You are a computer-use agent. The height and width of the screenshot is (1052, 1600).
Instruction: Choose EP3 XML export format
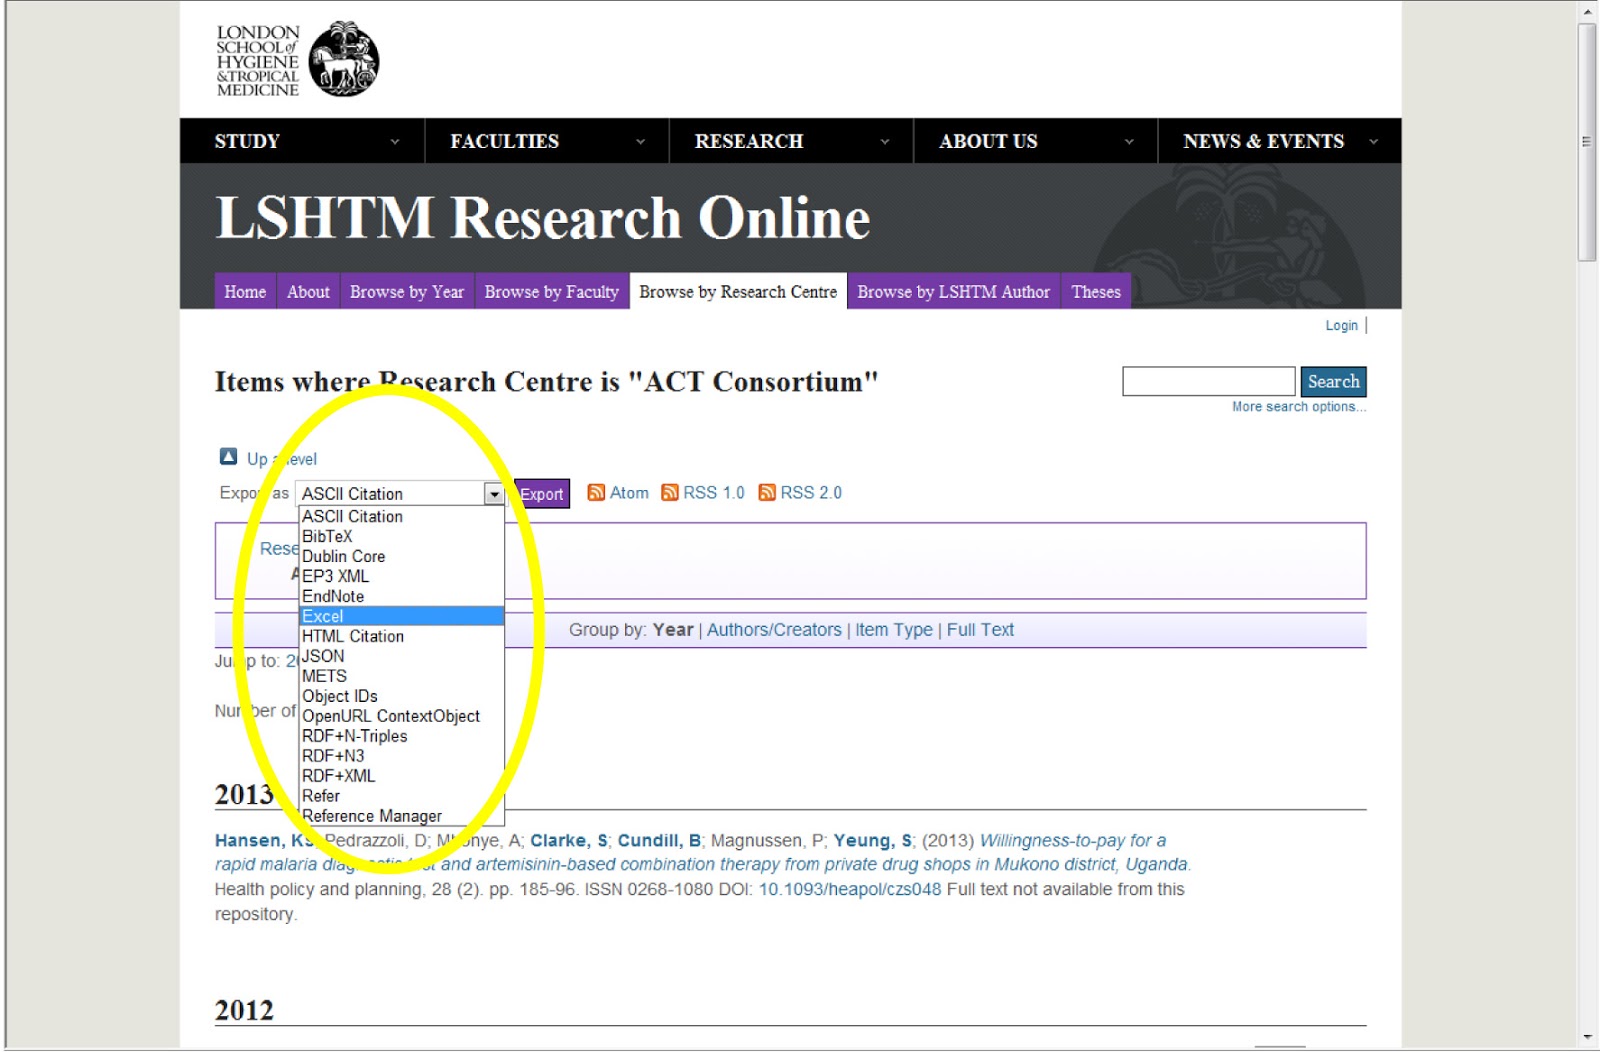tap(401, 576)
